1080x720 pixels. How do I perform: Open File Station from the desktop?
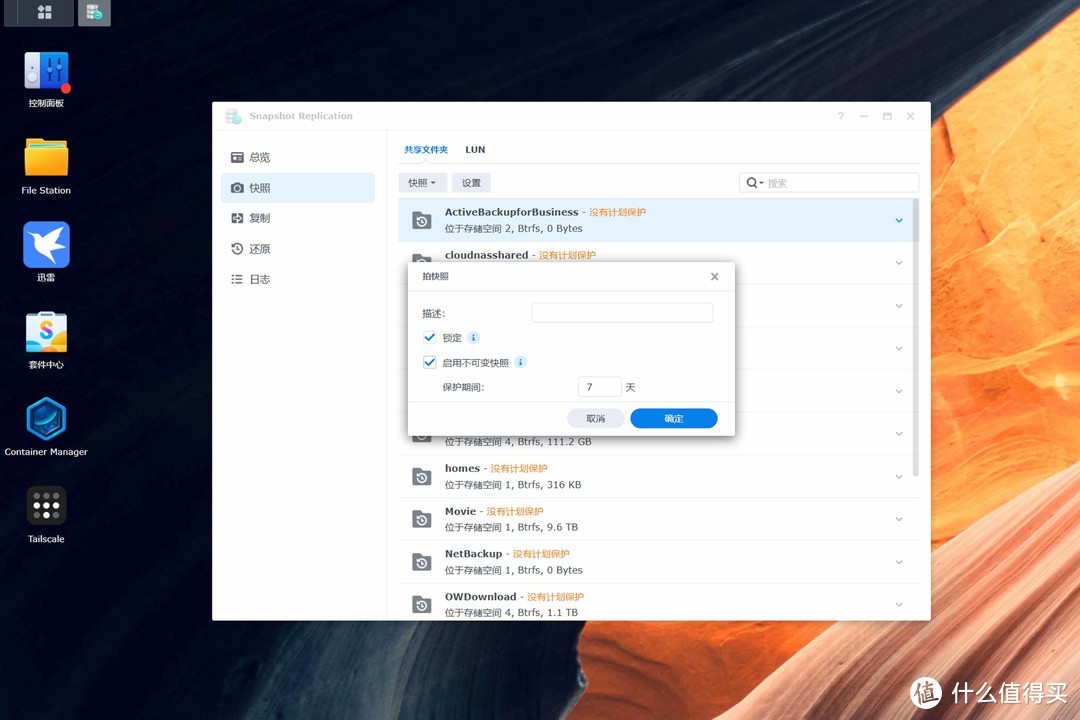click(x=46, y=158)
